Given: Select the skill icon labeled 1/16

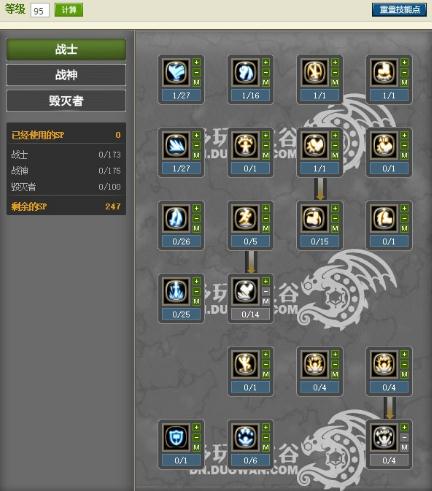Looking at the screenshot, I should click(x=245, y=72).
